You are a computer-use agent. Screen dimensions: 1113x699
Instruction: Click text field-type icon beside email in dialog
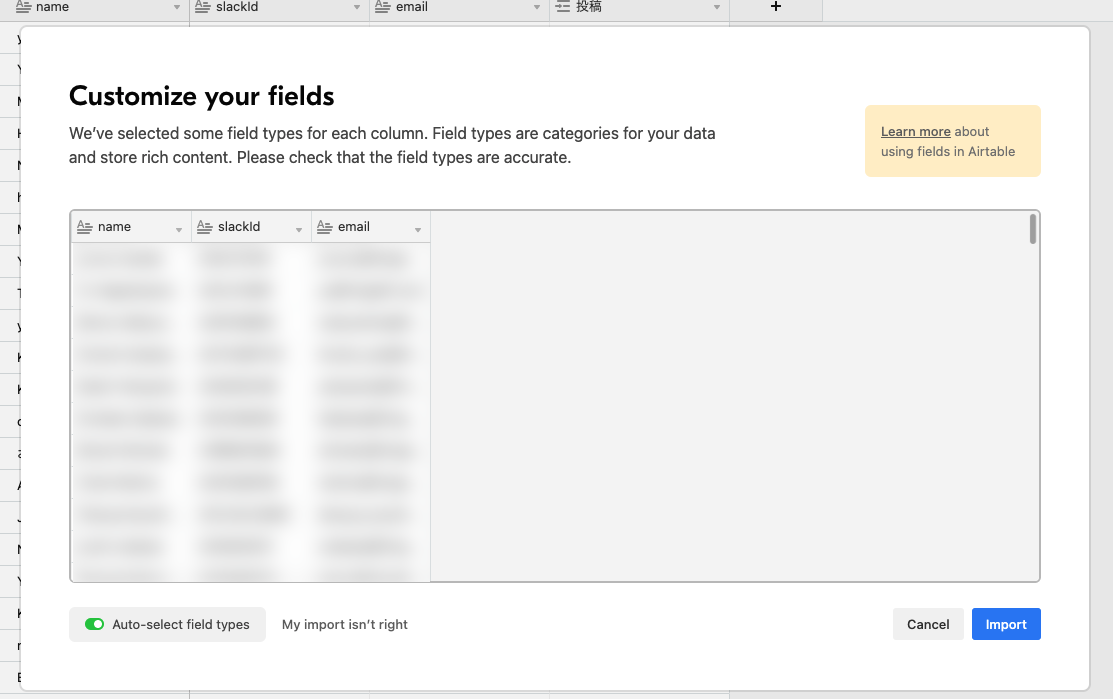pos(324,227)
